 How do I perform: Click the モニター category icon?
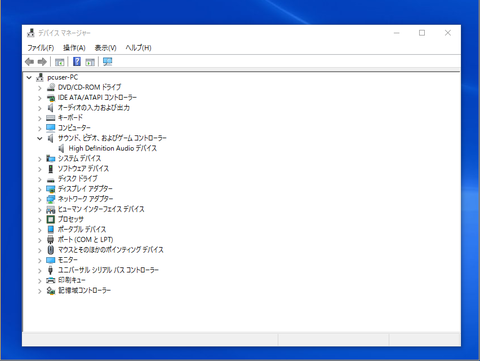point(51,260)
